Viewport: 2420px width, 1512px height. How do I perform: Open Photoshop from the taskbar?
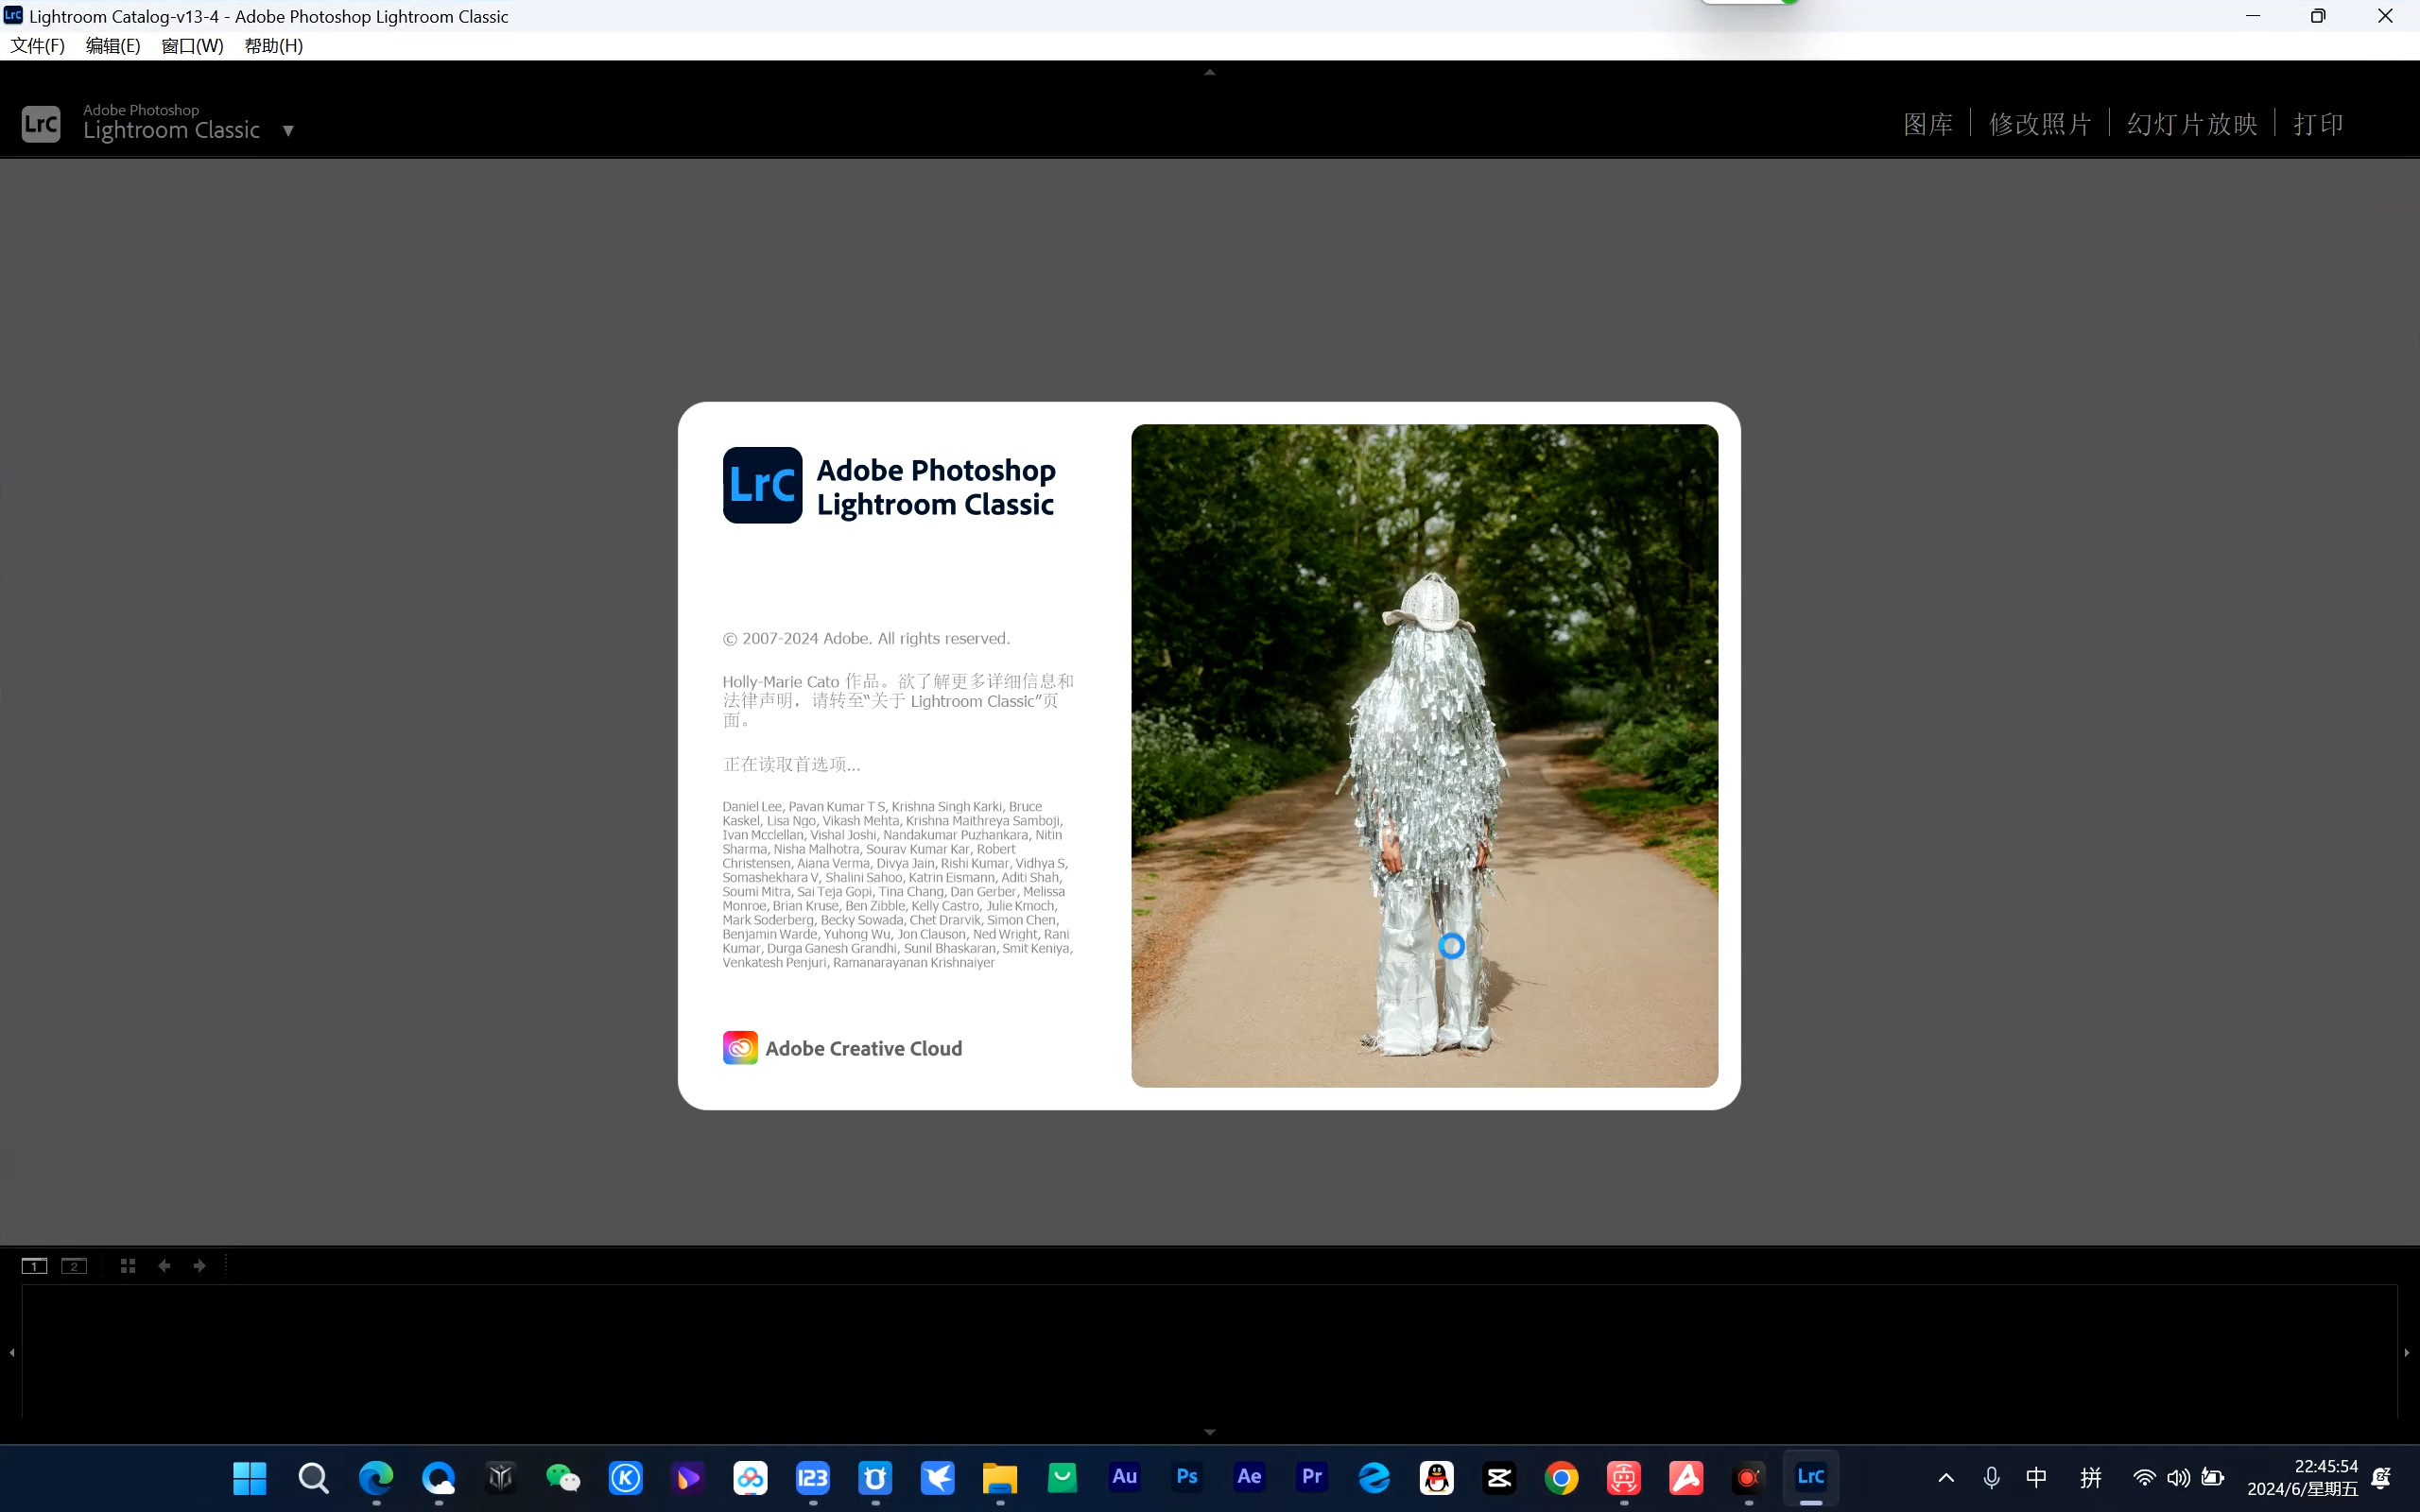[1187, 1477]
